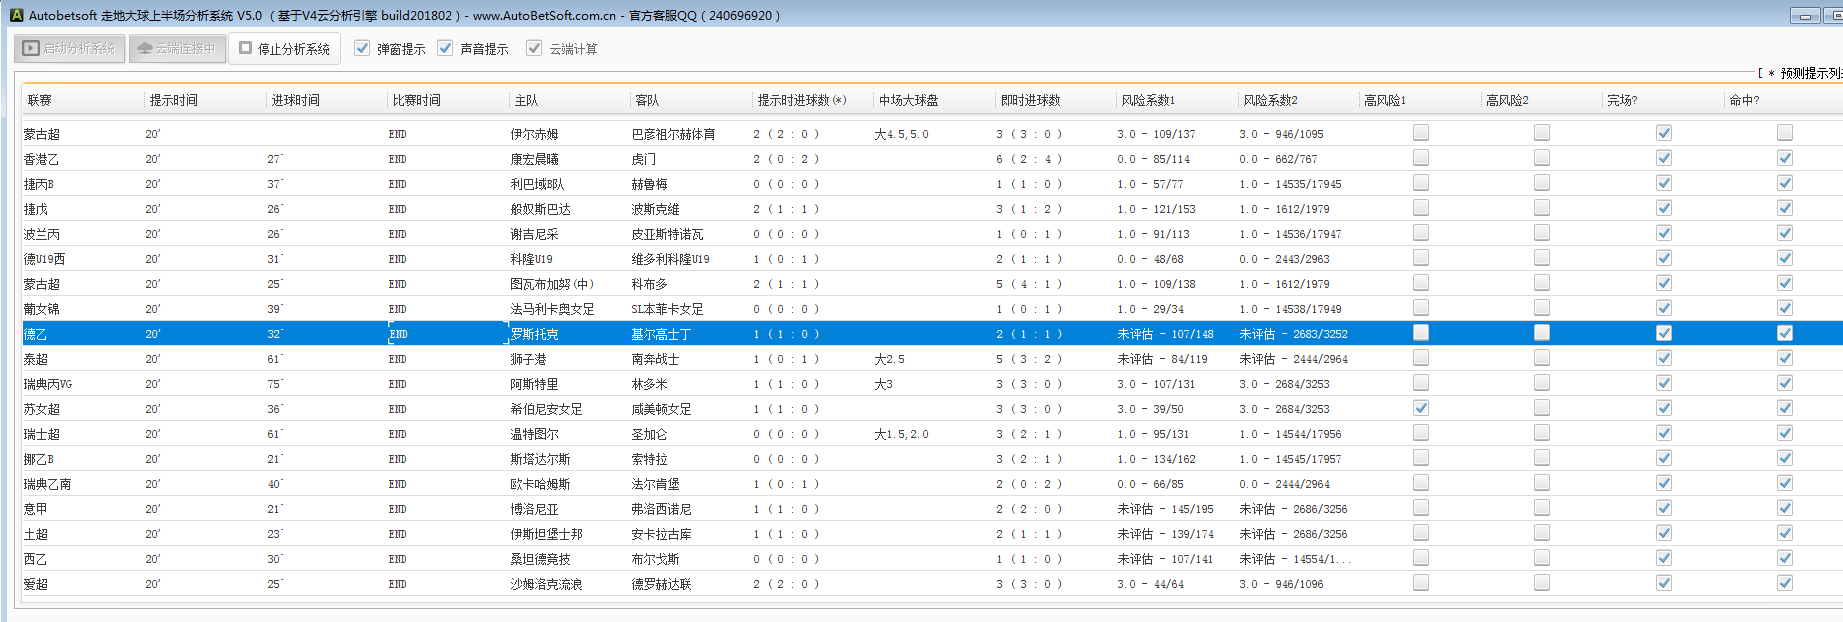
Task: Check 命中? for the 伊尔赤姆 match row
Action: tap(1785, 133)
